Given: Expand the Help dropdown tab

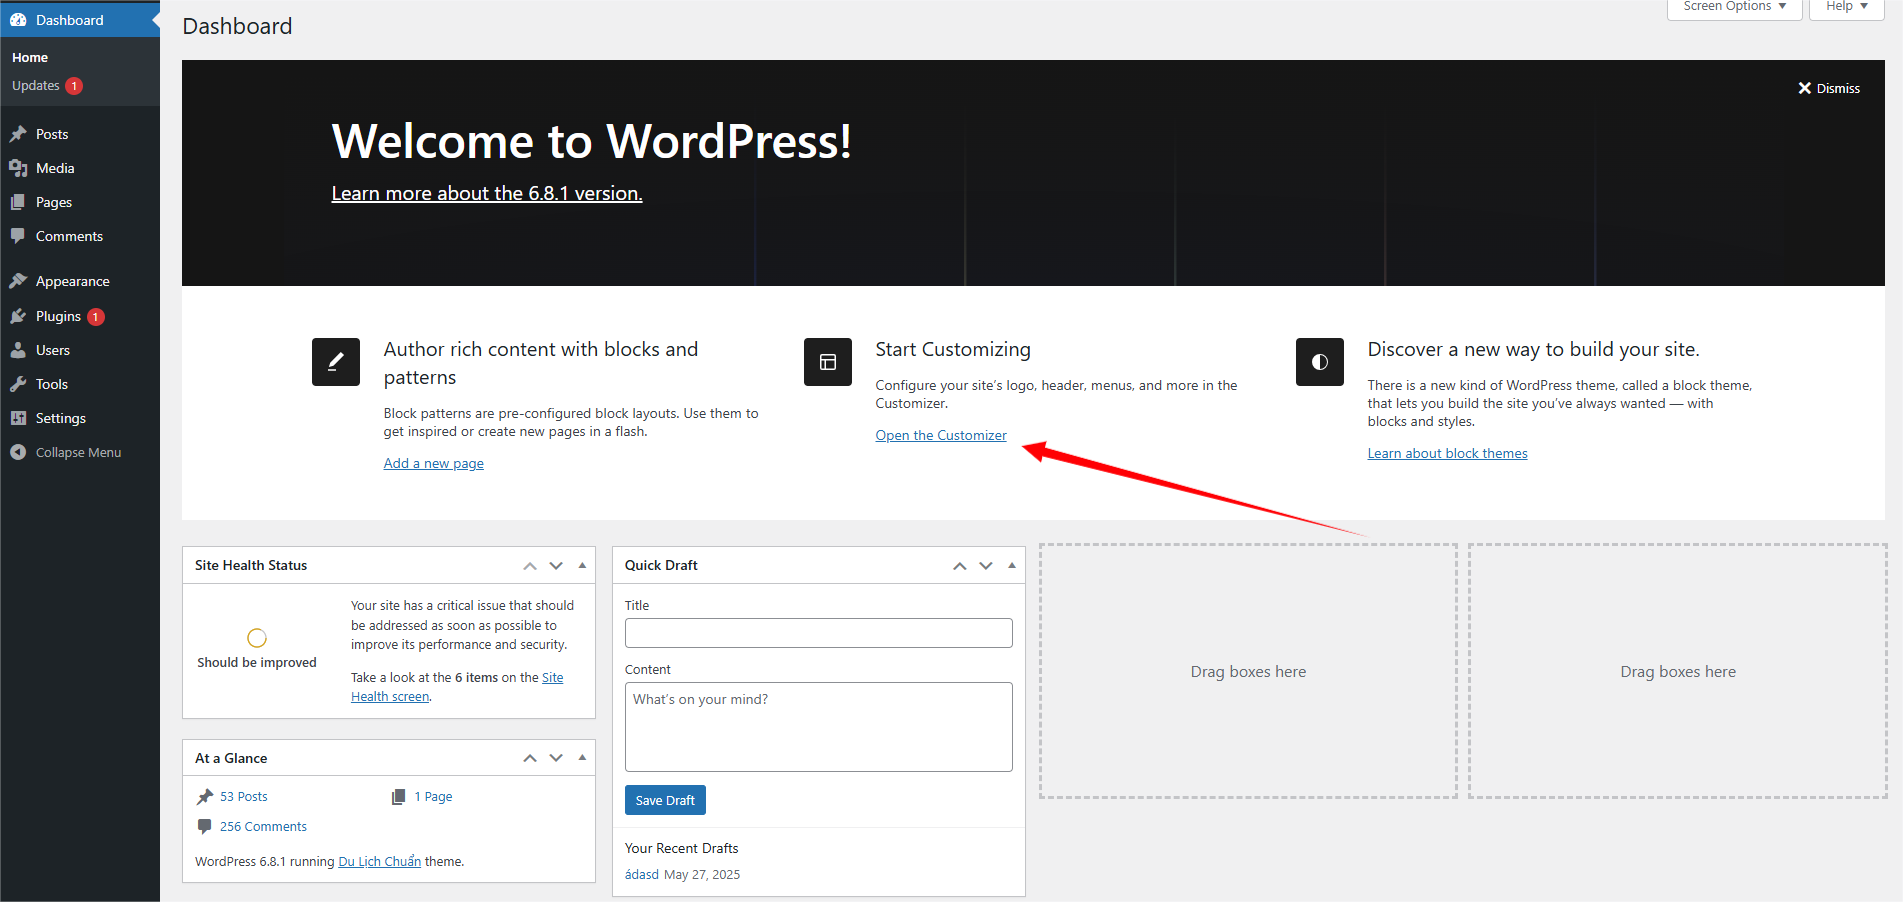Looking at the screenshot, I should point(1846,7).
